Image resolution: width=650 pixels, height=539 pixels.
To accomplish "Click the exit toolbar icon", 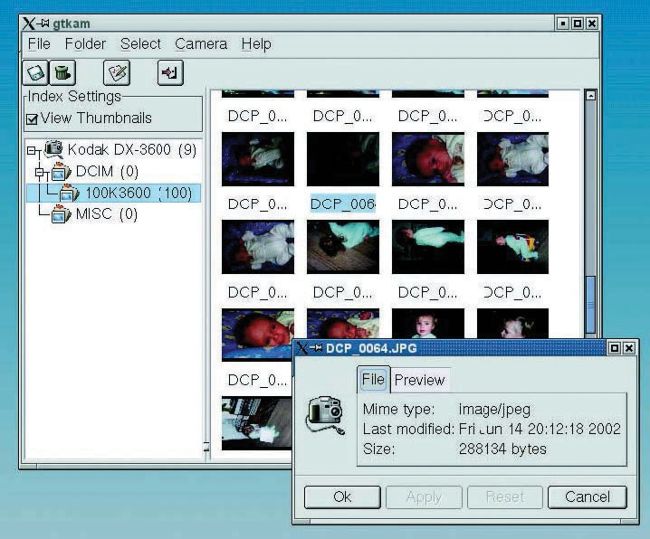I will [170, 72].
